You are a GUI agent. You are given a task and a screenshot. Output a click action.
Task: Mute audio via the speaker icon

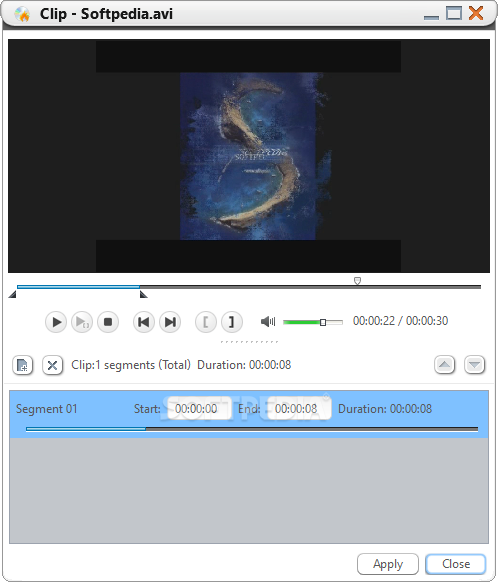tap(268, 321)
